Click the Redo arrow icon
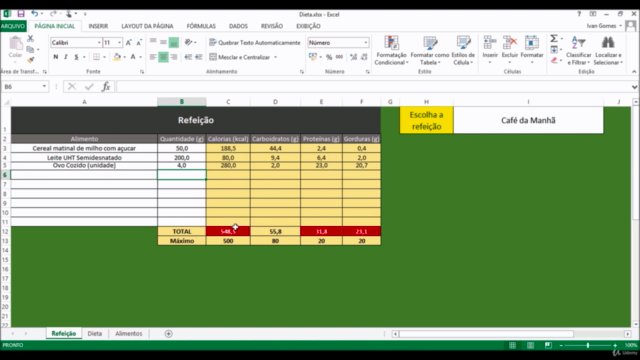 pos(53,14)
